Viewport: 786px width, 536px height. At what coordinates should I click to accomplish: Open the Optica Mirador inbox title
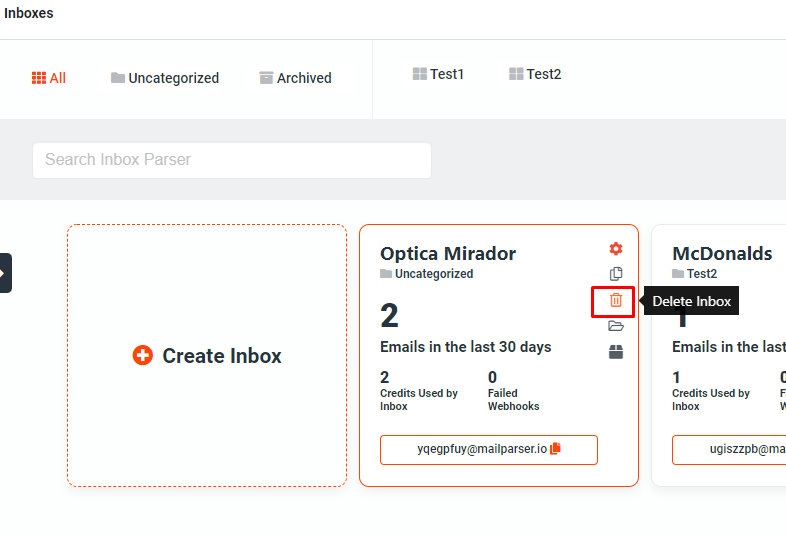pyautogui.click(x=448, y=254)
